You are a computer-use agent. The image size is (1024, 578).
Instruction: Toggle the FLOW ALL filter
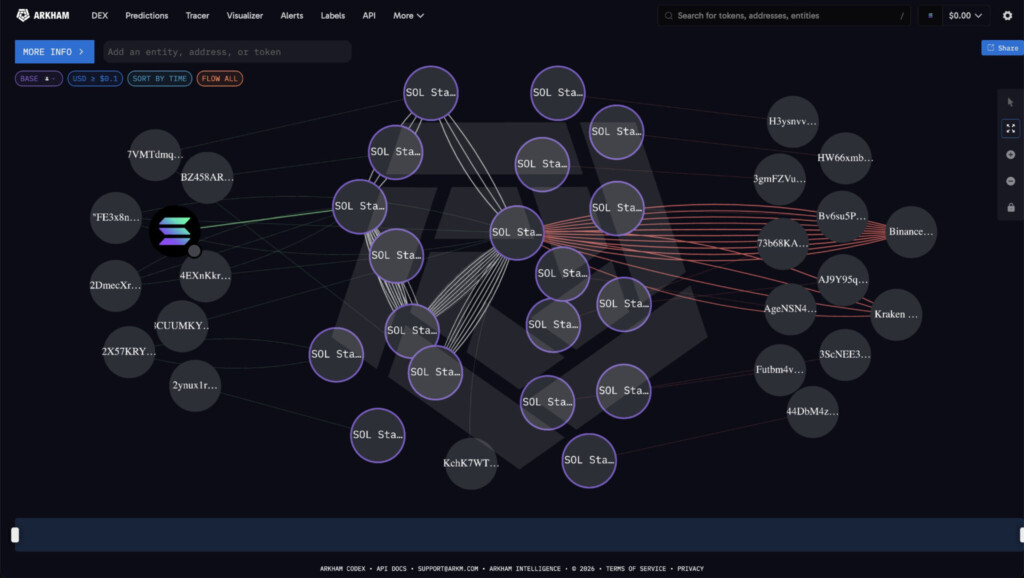click(219, 78)
